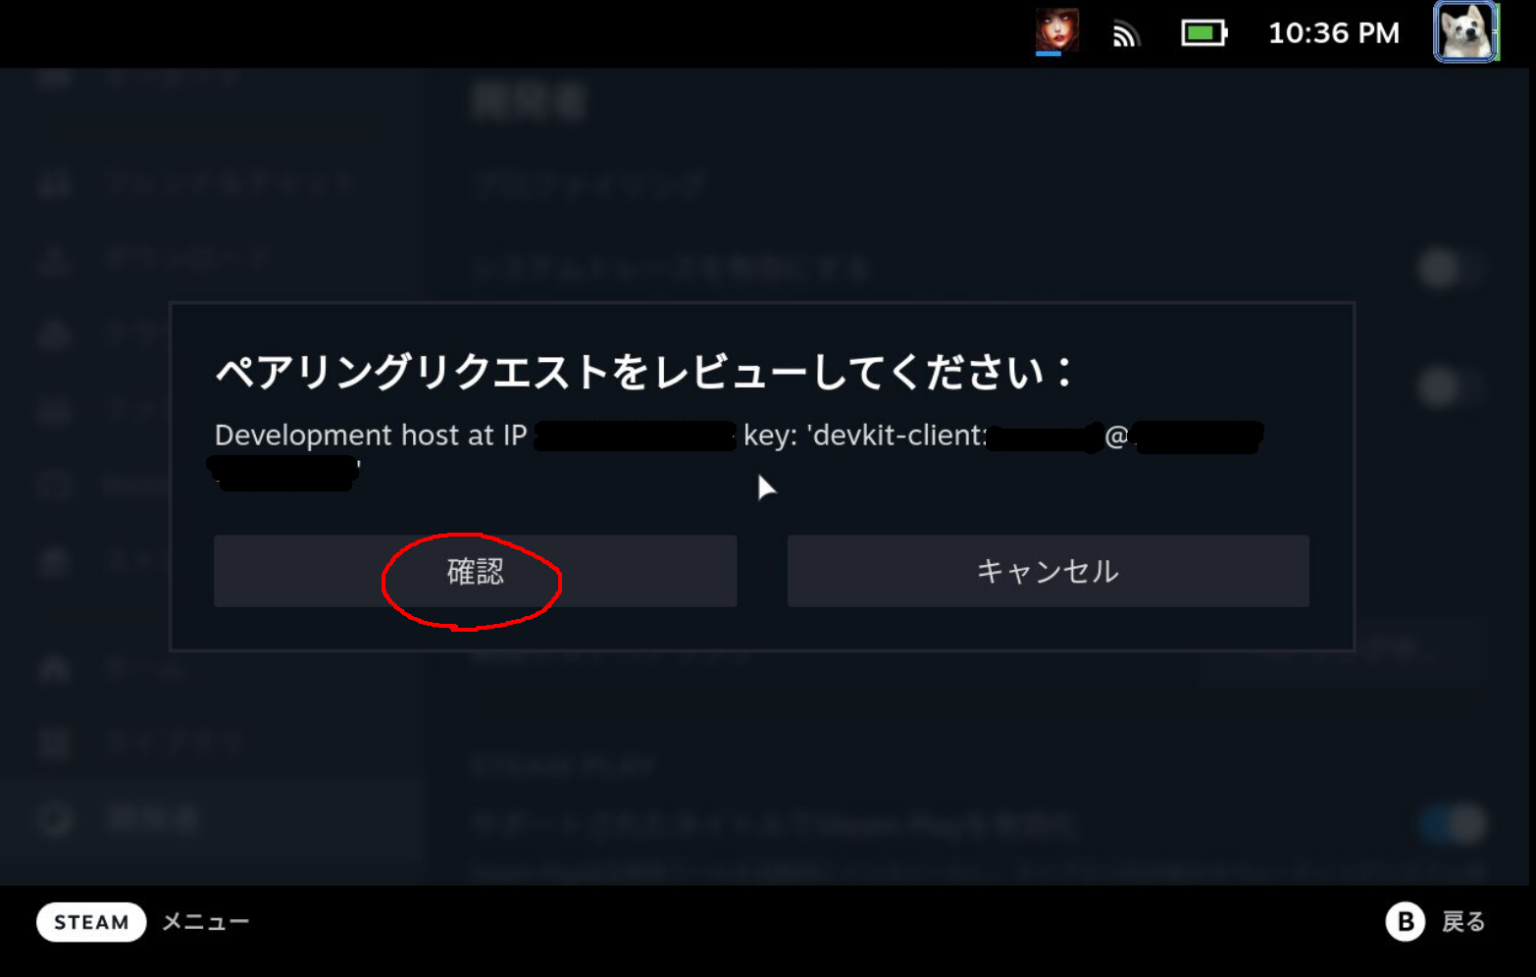
Task: Enable the system trace toggle on the right
Action: [x=1450, y=268]
